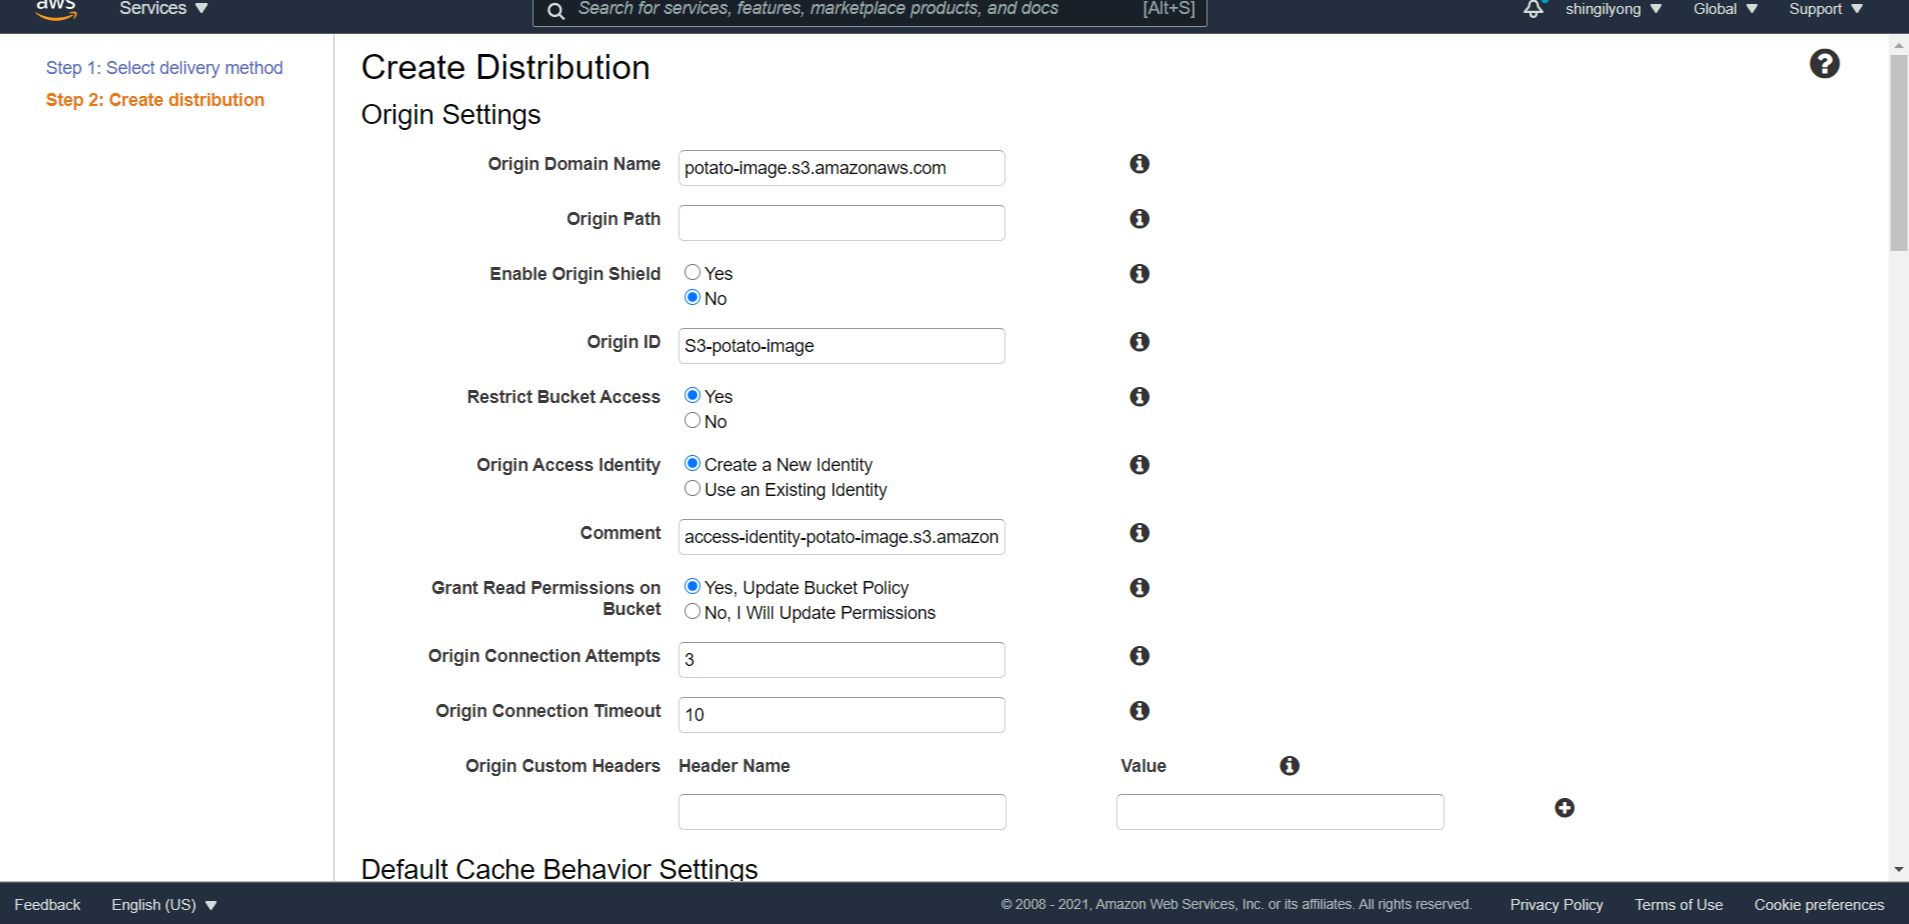Show info for Origin Domain Name
Viewport: 1909px width, 924px height.
click(x=1139, y=163)
